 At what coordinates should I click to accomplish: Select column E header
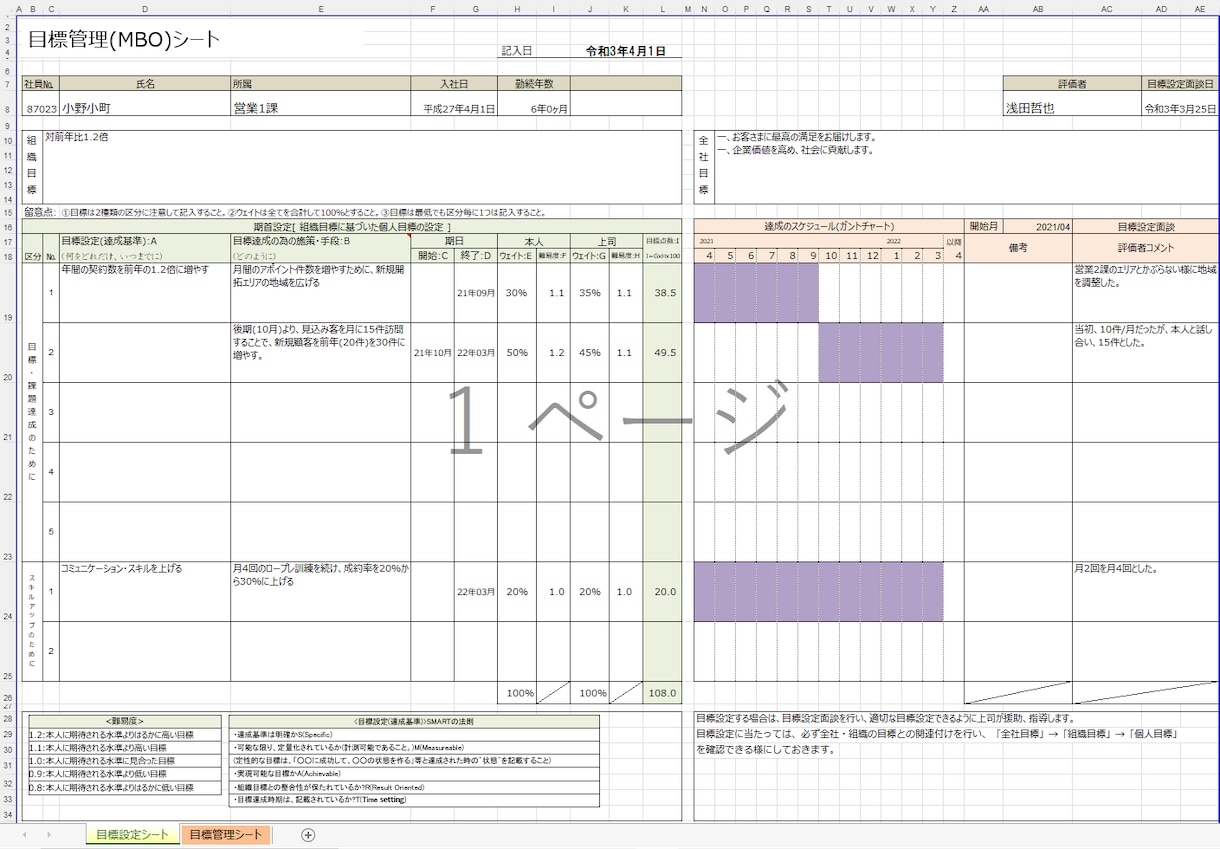[x=321, y=9]
